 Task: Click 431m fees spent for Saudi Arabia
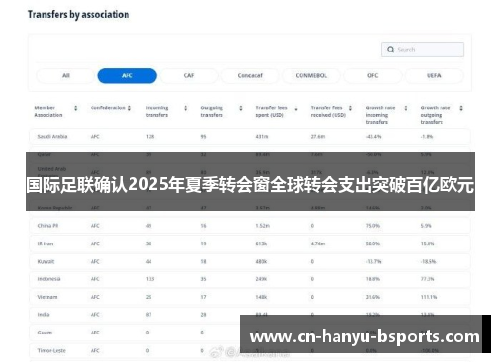262,137
